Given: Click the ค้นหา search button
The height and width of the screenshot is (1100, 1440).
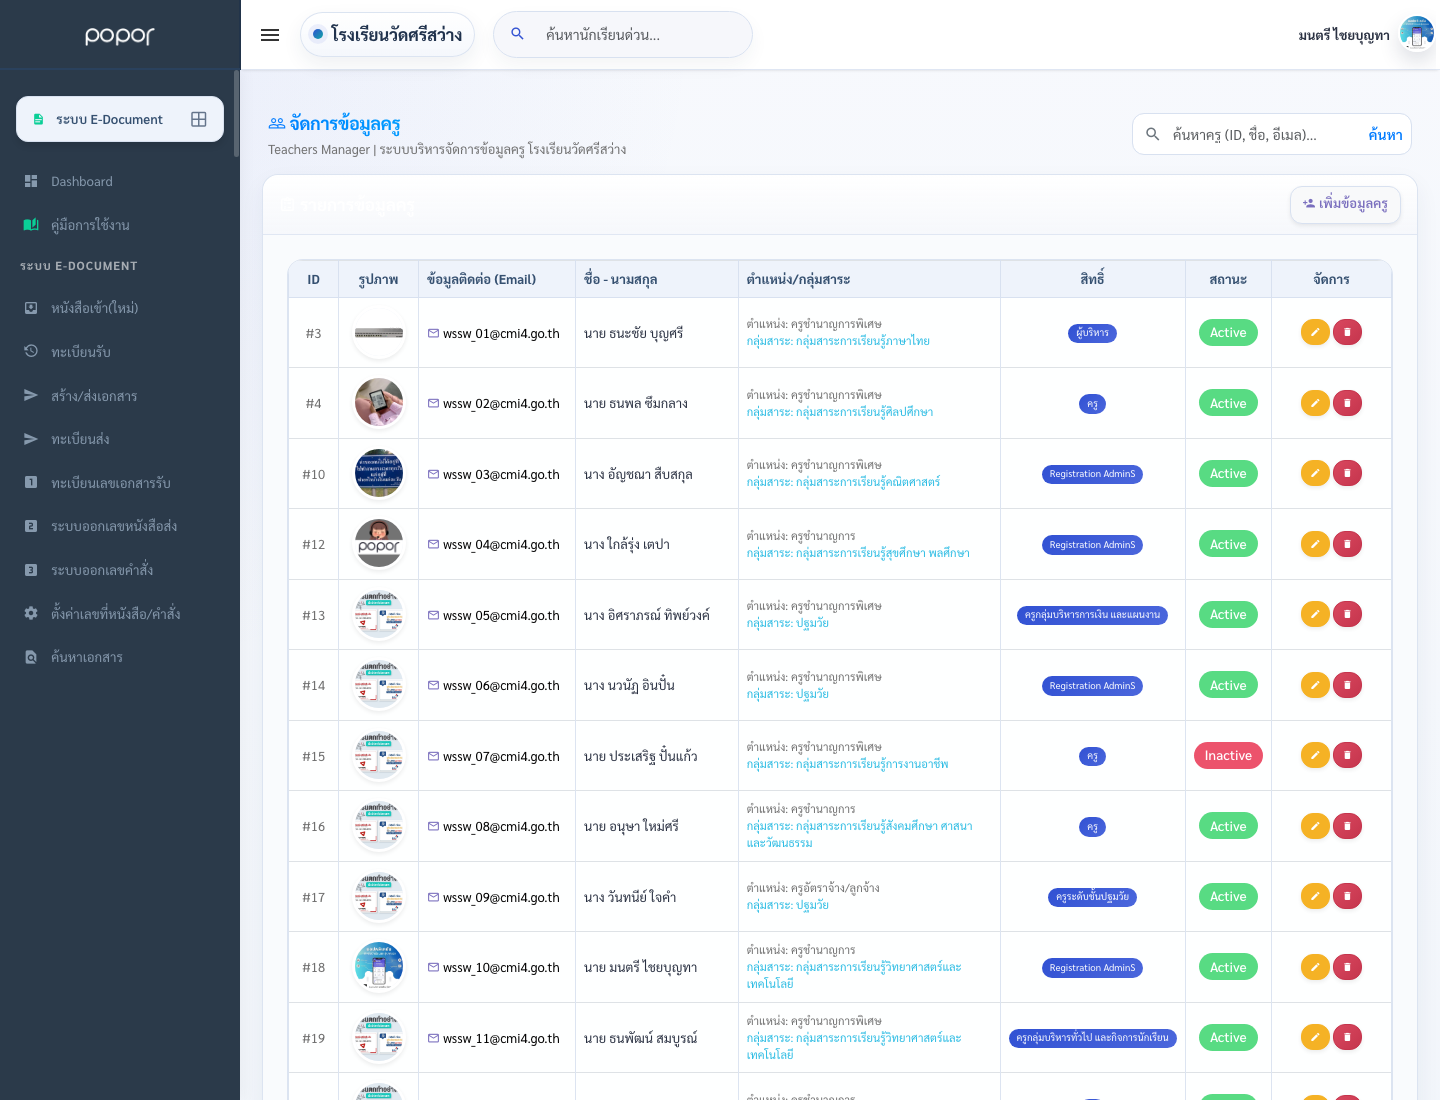Looking at the screenshot, I should click(1385, 135).
